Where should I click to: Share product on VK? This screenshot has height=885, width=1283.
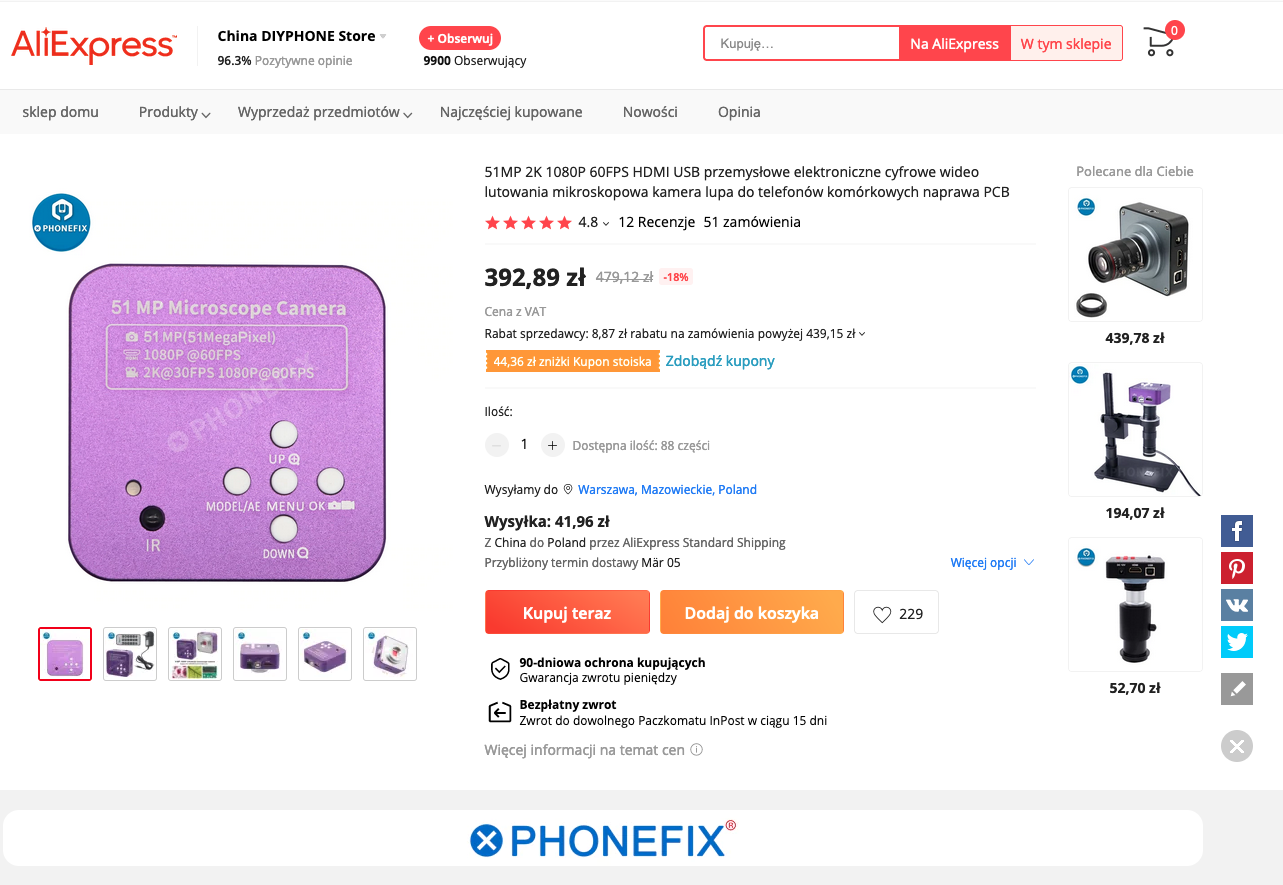[x=1237, y=605]
